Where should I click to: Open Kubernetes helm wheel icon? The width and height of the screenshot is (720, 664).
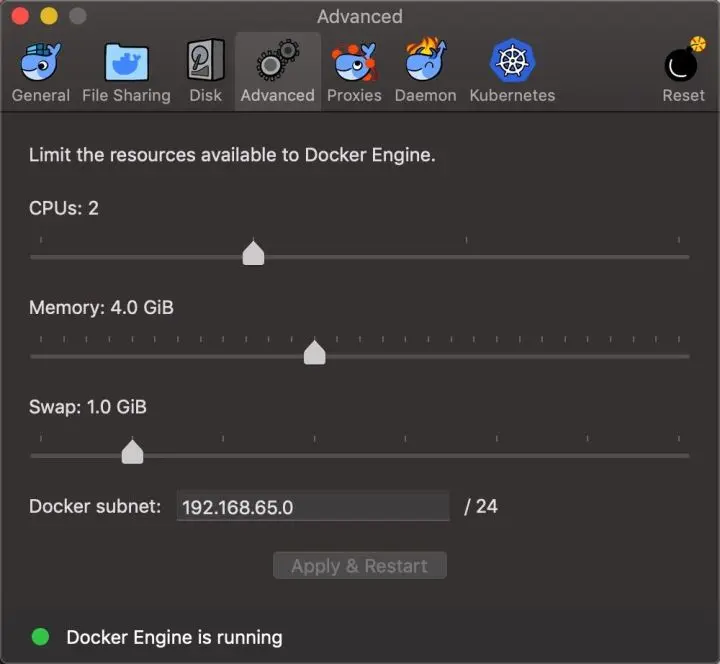pyautogui.click(x=512, y=62)
